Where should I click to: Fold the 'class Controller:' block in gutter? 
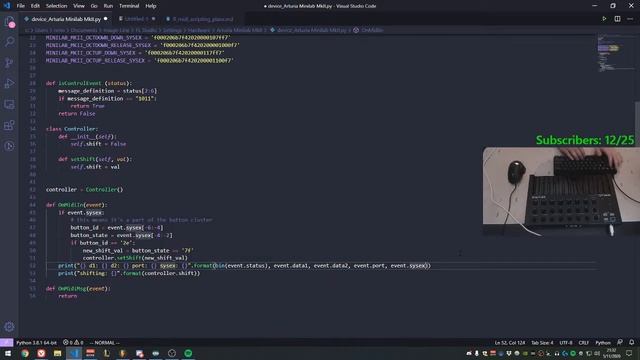pos(41,129)
